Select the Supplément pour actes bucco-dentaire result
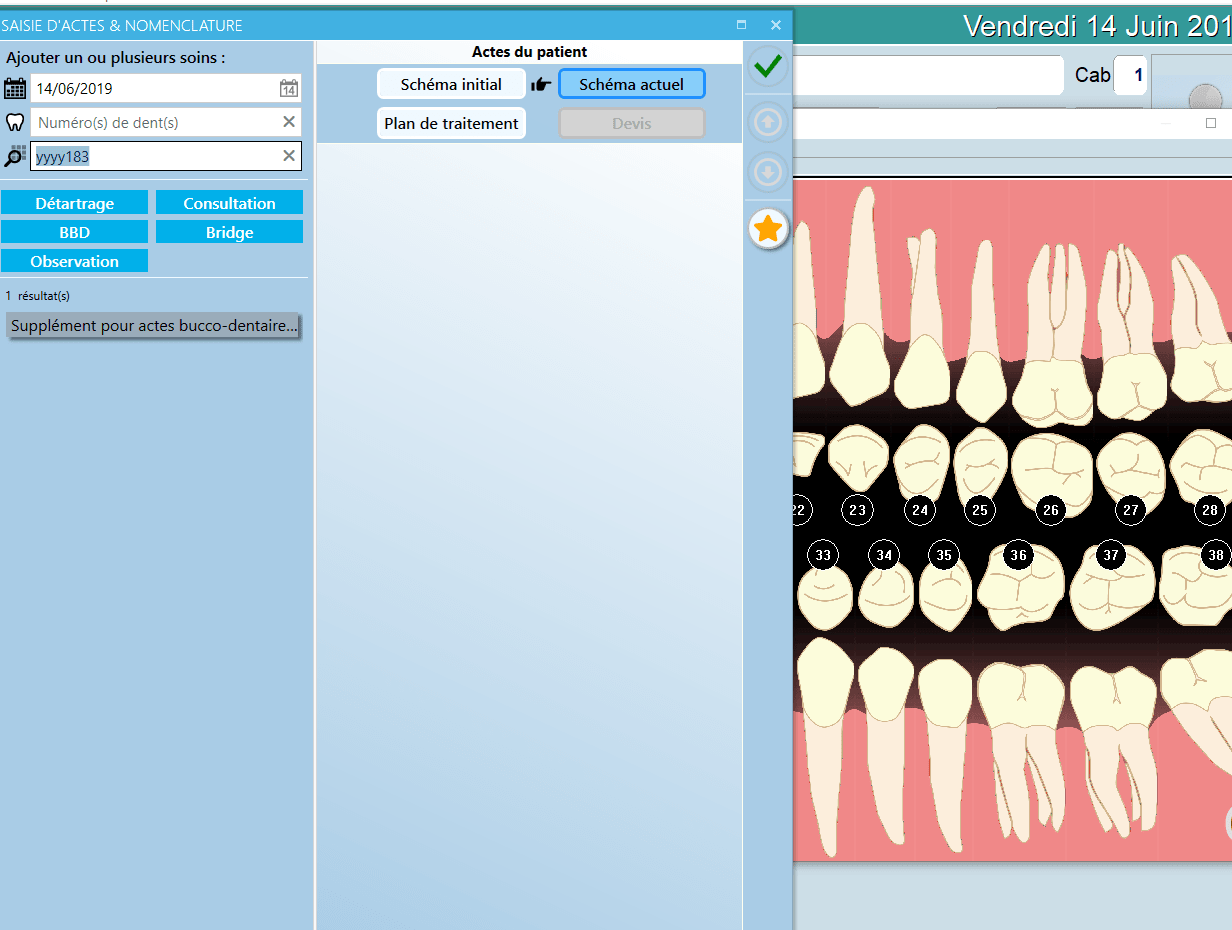The image size is (1232, 930). pos(153,326)
